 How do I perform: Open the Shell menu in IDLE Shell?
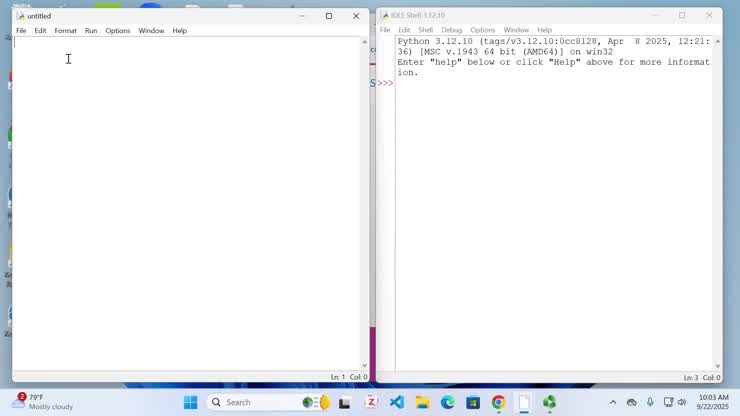coord(425,30)
